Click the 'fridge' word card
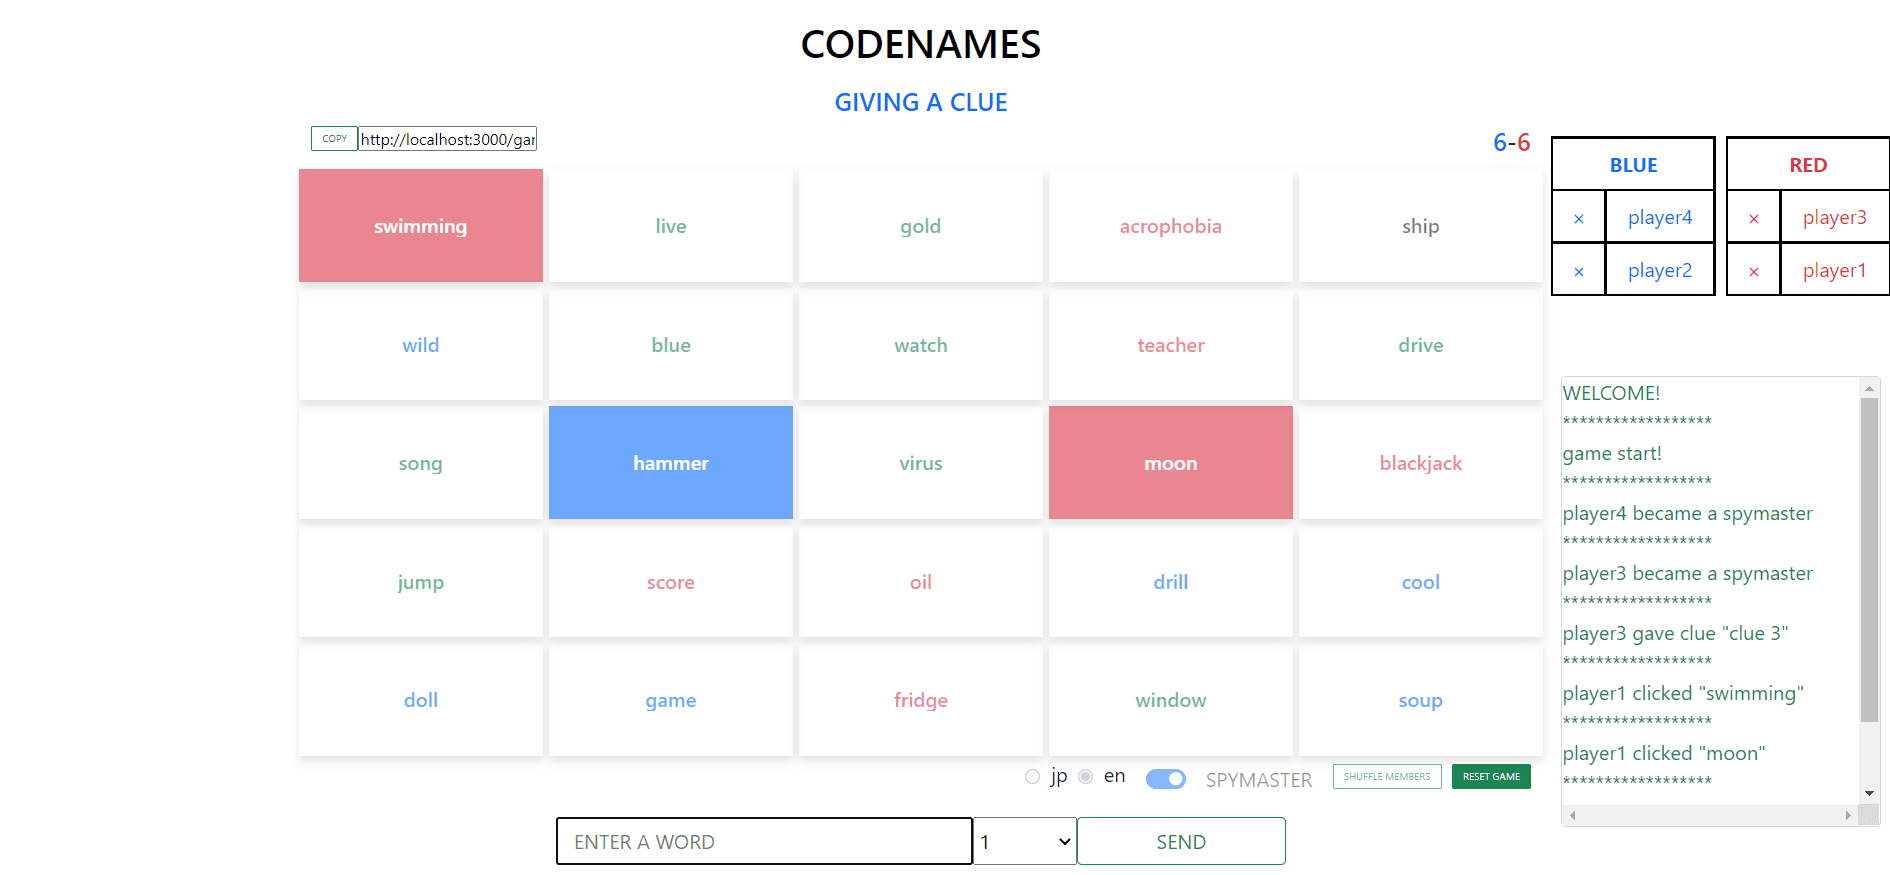The height and width of the screenshot is (875, 1890). pos(921,700)
